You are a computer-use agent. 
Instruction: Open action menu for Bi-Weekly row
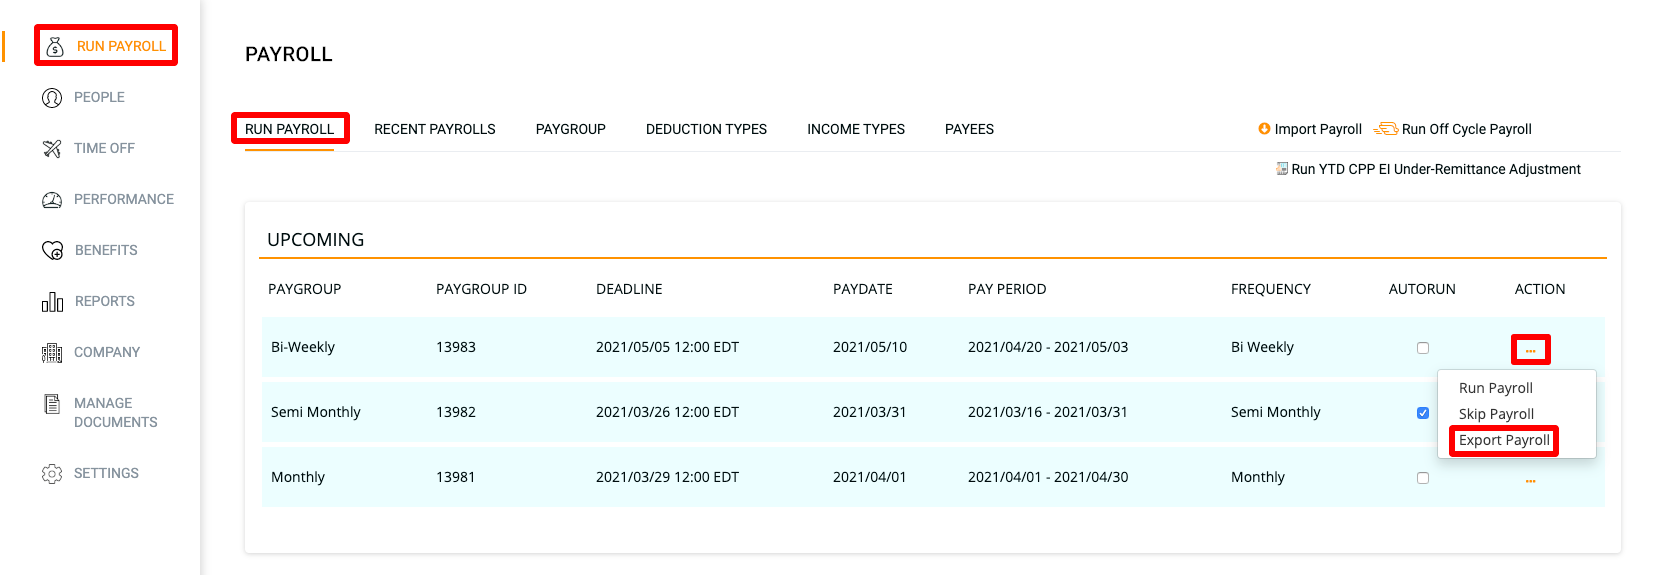[x=1530, y=350]
